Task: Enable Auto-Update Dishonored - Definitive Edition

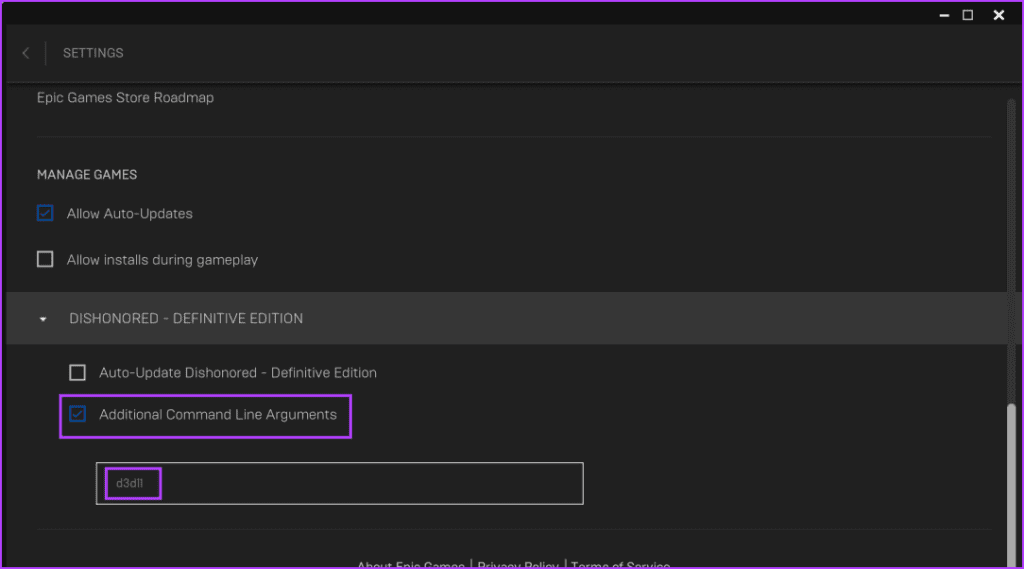Action: tap(77, 372)
